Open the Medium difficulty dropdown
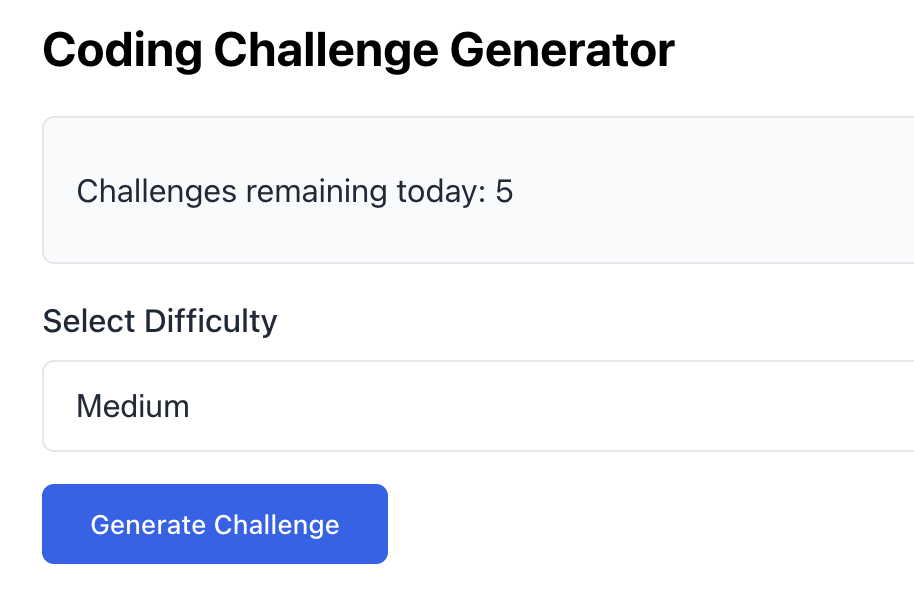 click(477, 407)
